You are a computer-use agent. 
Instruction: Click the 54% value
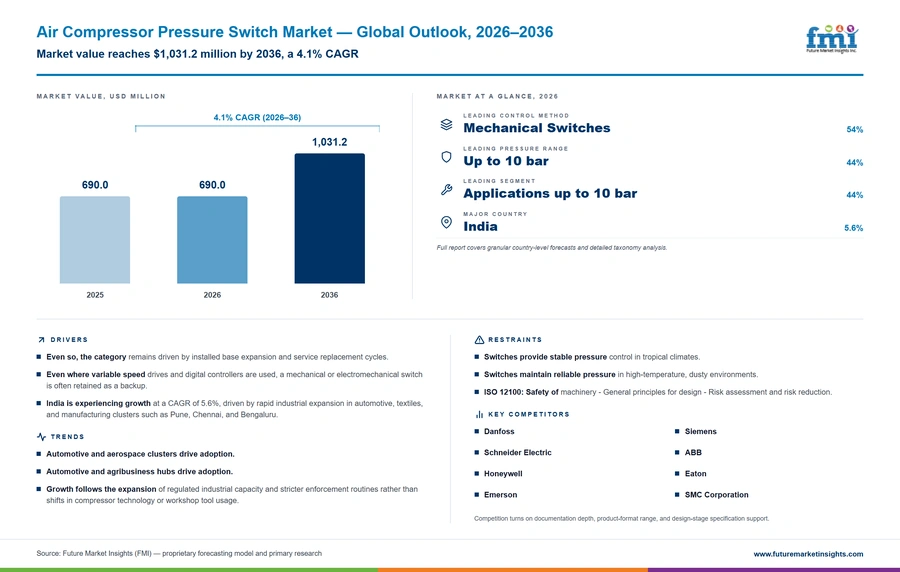pos(855,130)
